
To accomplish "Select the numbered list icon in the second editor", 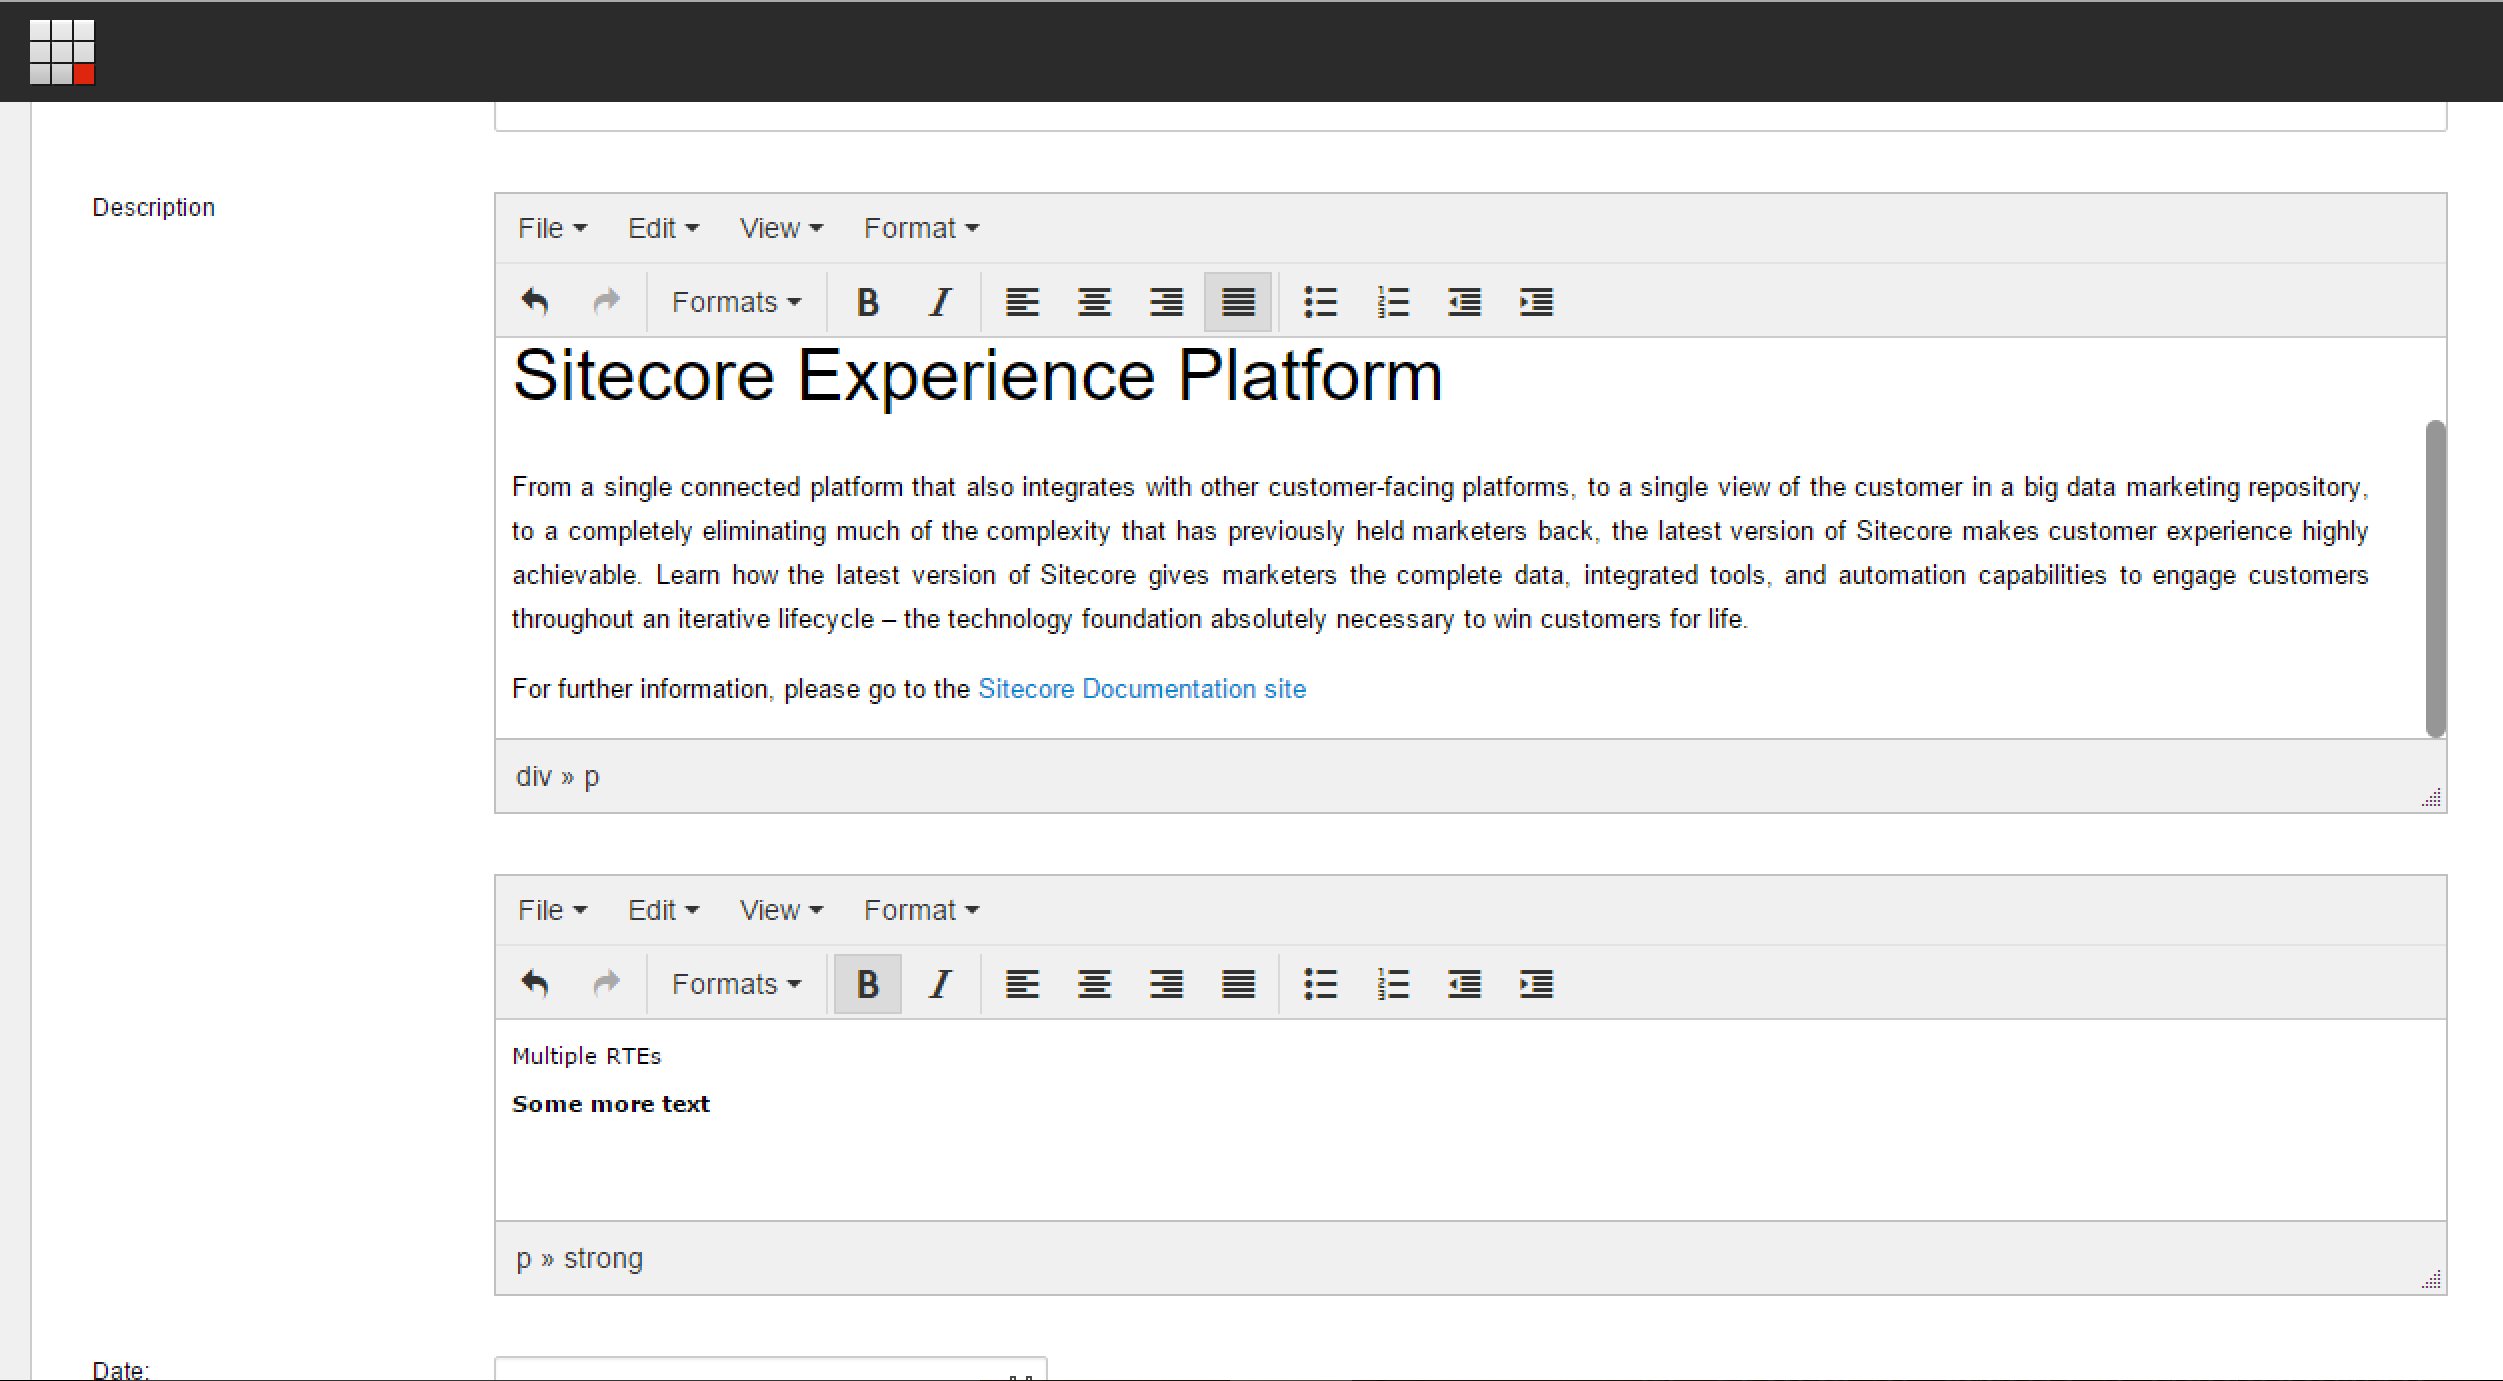I will [1393, 984].
